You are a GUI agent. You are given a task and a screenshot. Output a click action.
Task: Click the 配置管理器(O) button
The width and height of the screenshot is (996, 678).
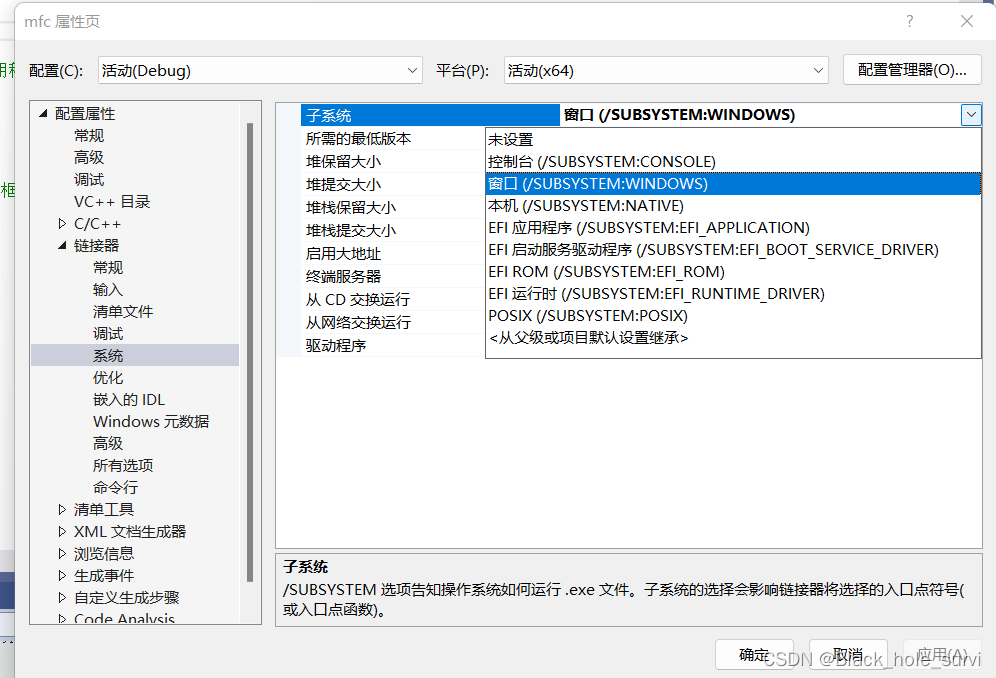point(913,70)
